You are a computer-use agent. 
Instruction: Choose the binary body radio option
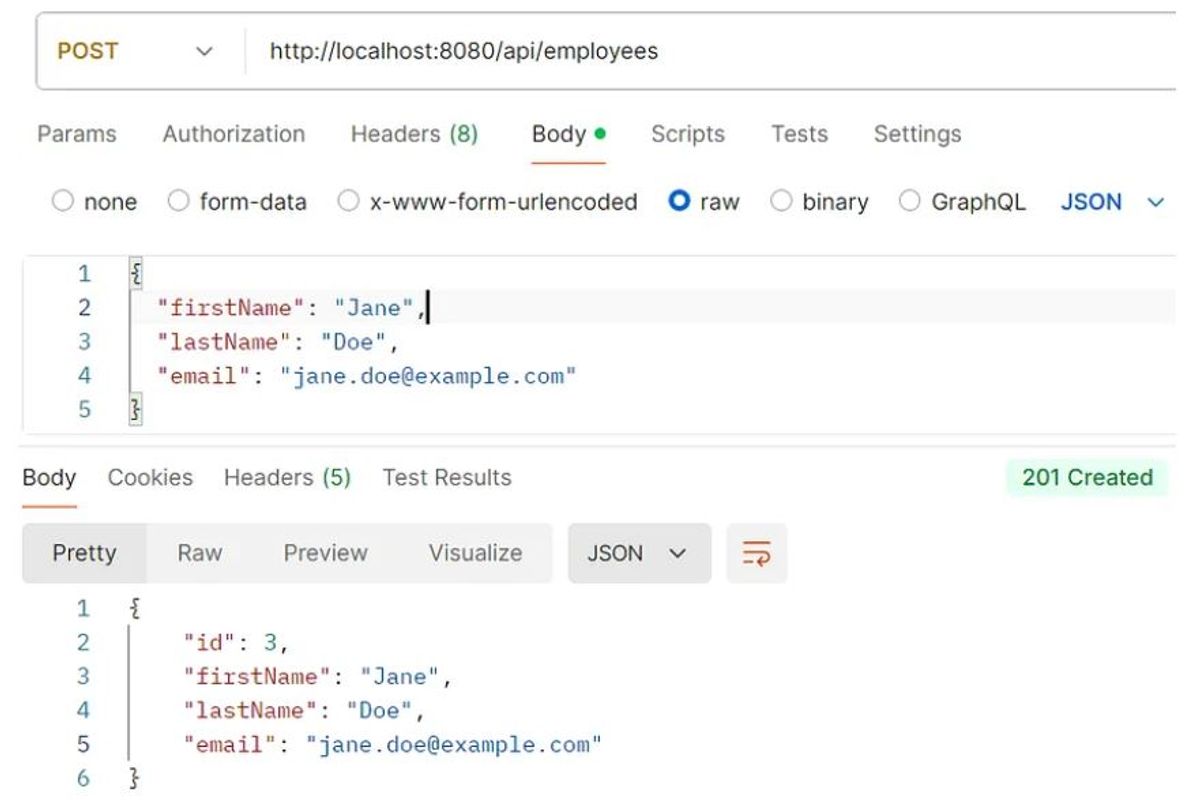pos(781,202)
